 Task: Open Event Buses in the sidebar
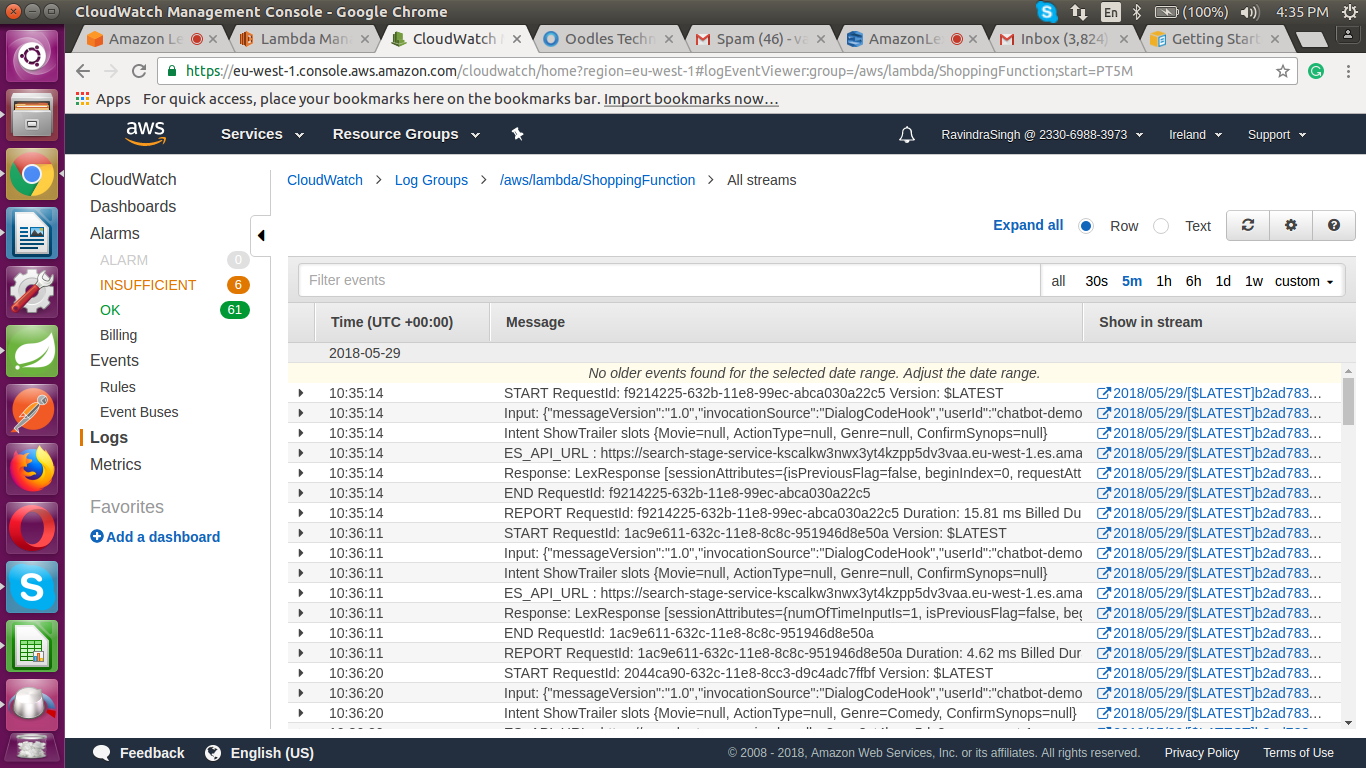139,412
